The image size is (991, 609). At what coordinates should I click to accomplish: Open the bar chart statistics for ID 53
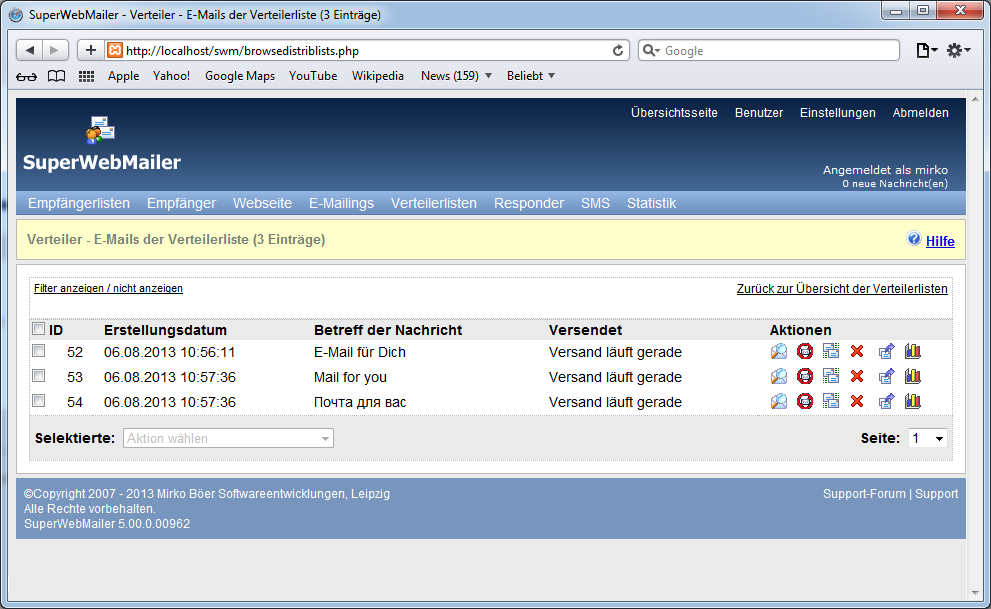pos(913,377)
